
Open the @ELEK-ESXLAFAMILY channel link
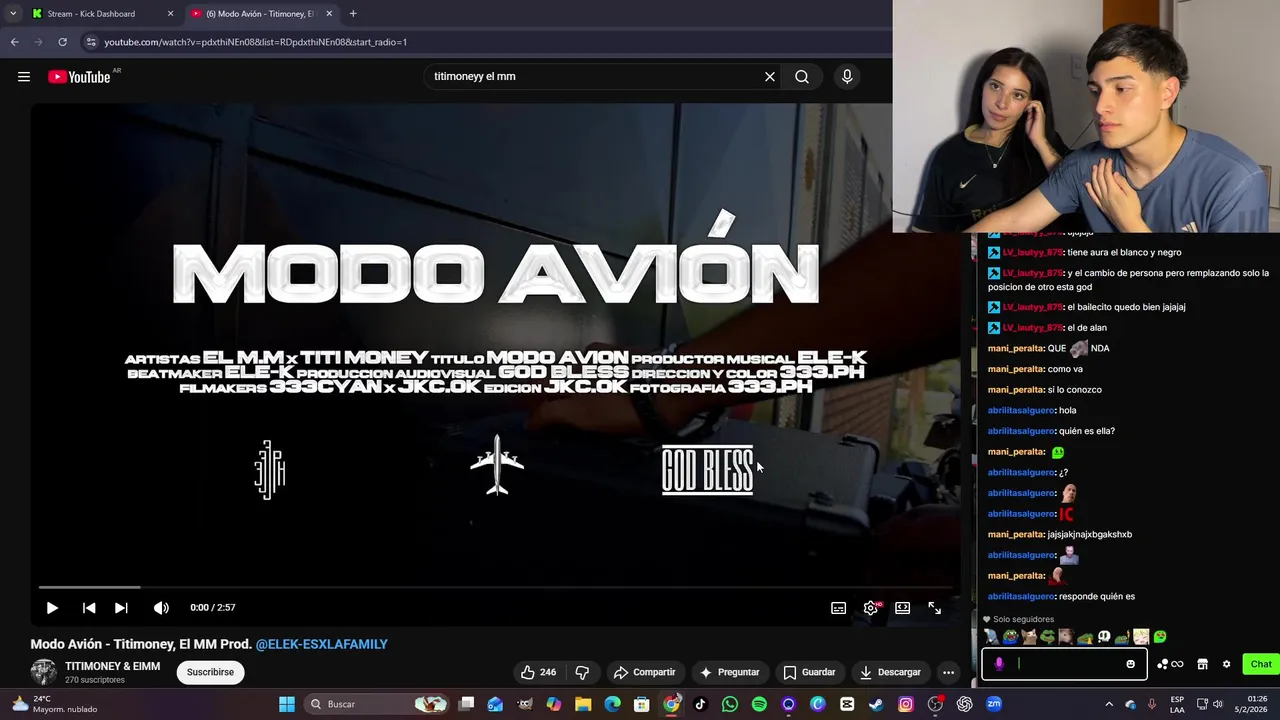click(321, 644)
